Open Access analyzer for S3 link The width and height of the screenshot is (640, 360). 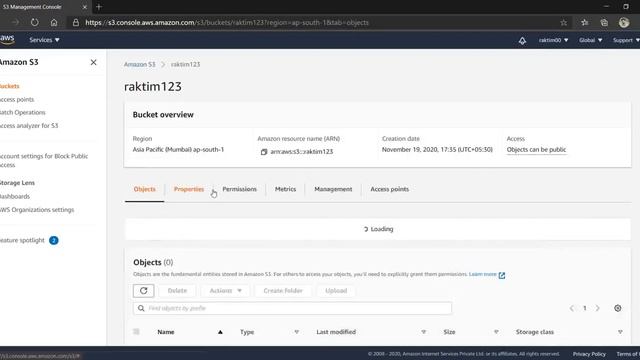29,126
